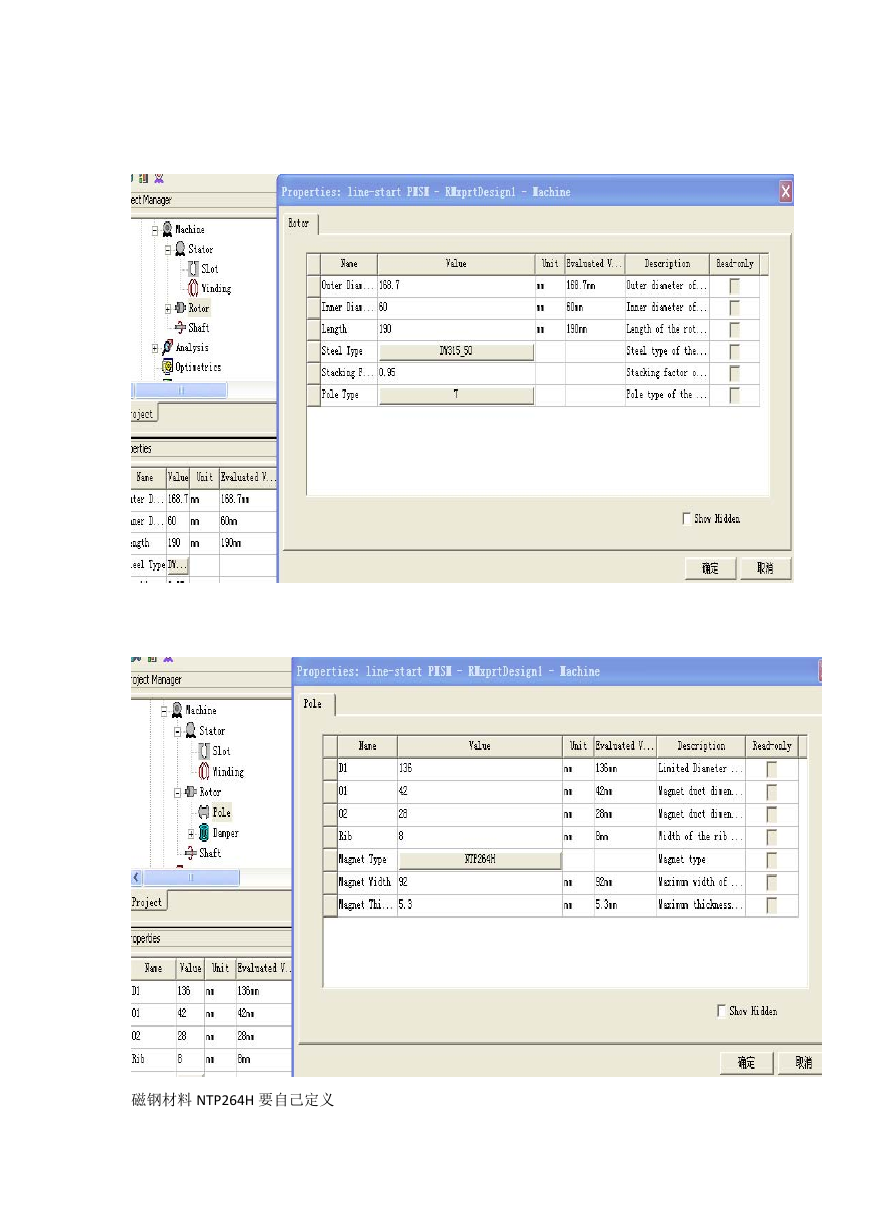Close the Rotor properties dialog with X
This screenshot has width=869, height=1228.
pyautogui.click(x=786, y=192)
